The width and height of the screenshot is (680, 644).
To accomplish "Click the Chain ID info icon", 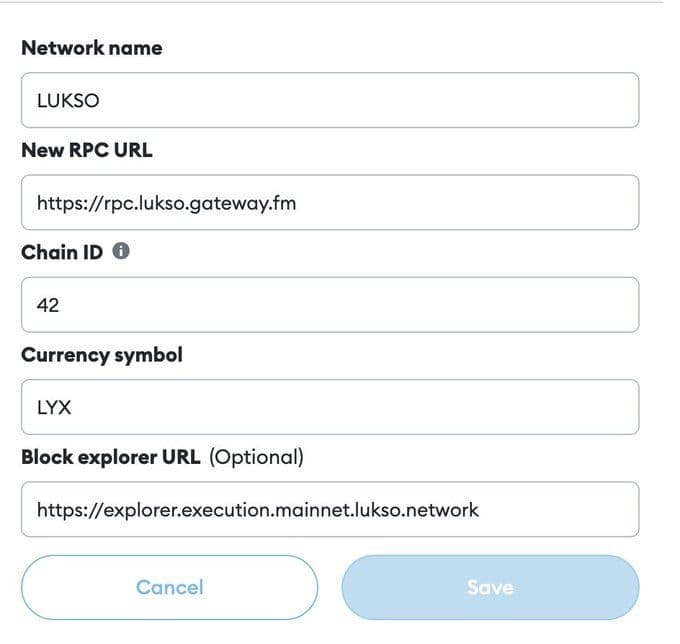I will pyautogui.click(x=121, y=252).
